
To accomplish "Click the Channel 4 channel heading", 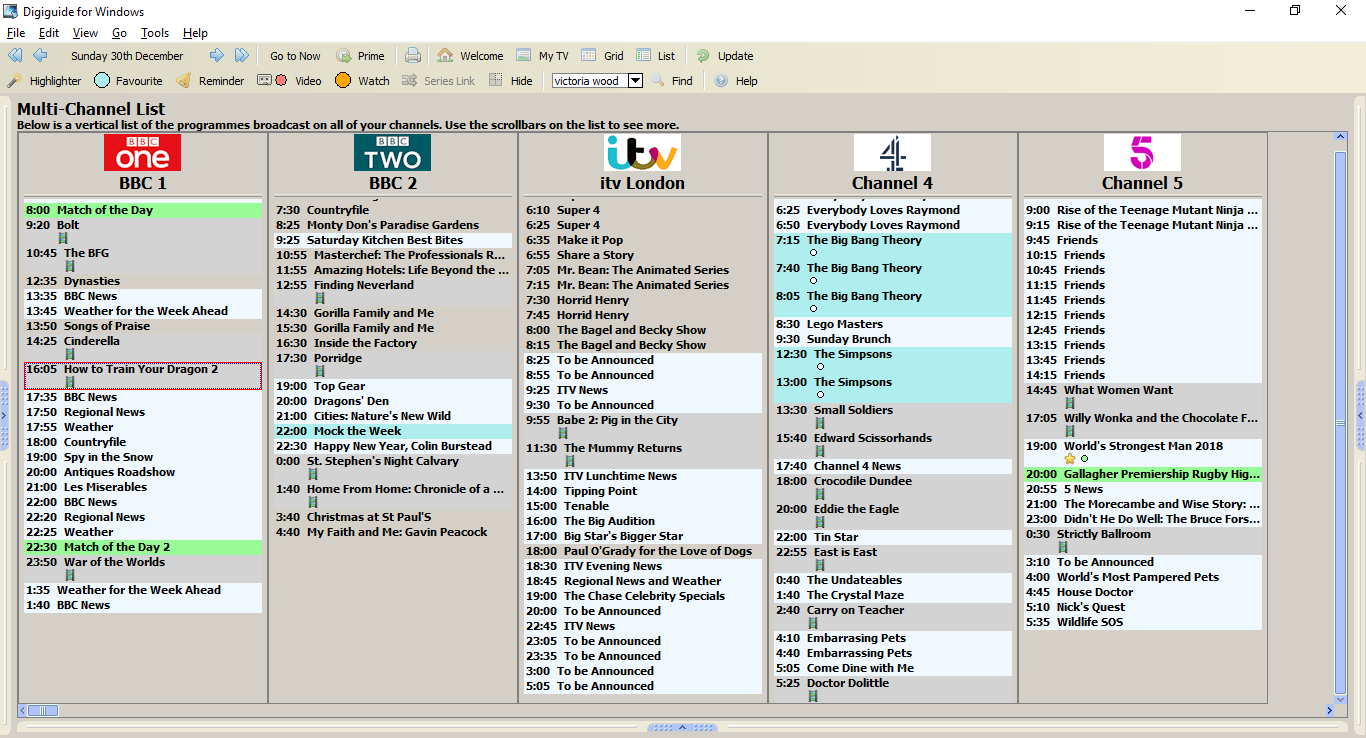I will (893, 183).
